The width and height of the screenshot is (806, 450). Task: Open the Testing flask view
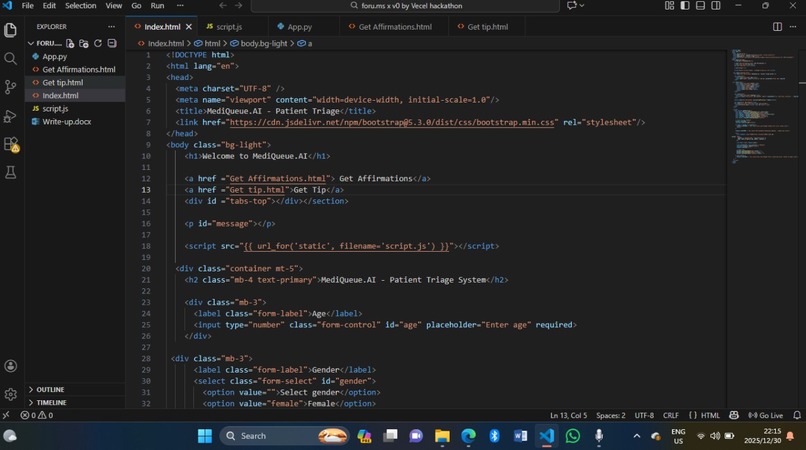tap(10, 172)
